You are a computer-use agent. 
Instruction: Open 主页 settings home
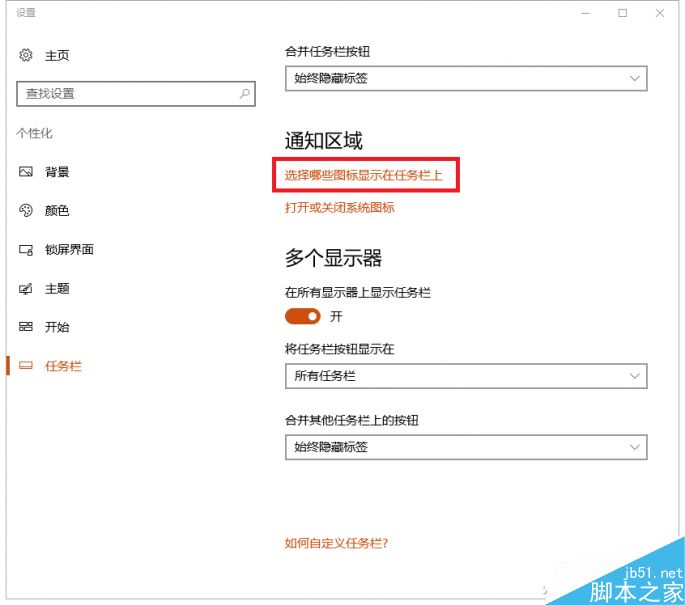pyautogui.click(x=57, y=55)
